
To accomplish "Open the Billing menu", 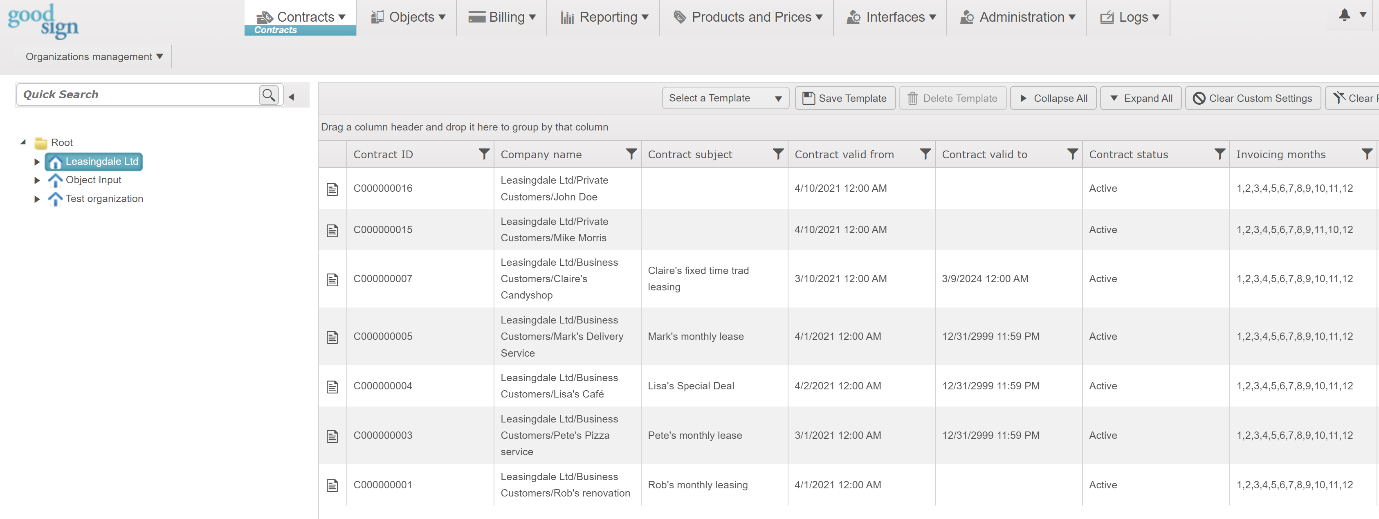I will (x=501, y=17).
